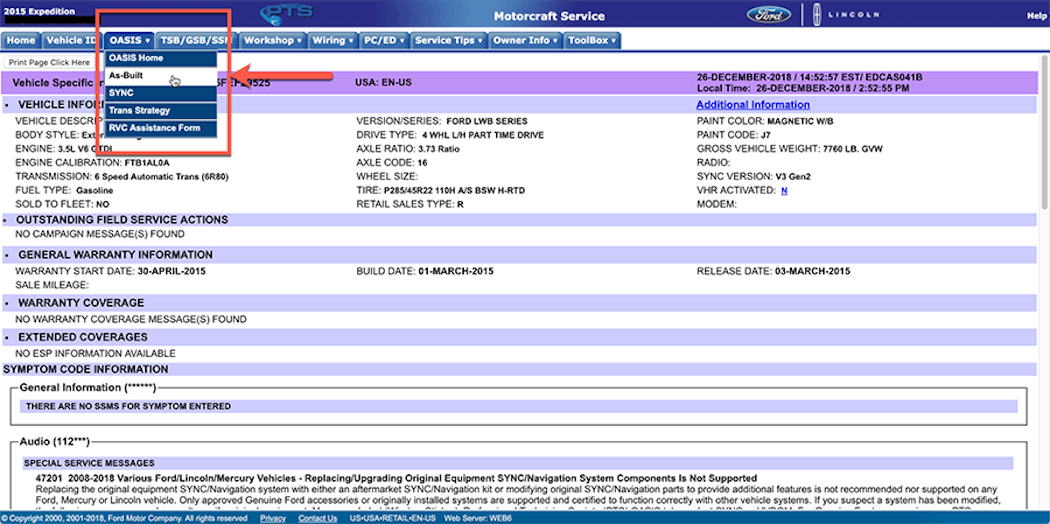Expand the Workshop dropdown

coord(272,41)
